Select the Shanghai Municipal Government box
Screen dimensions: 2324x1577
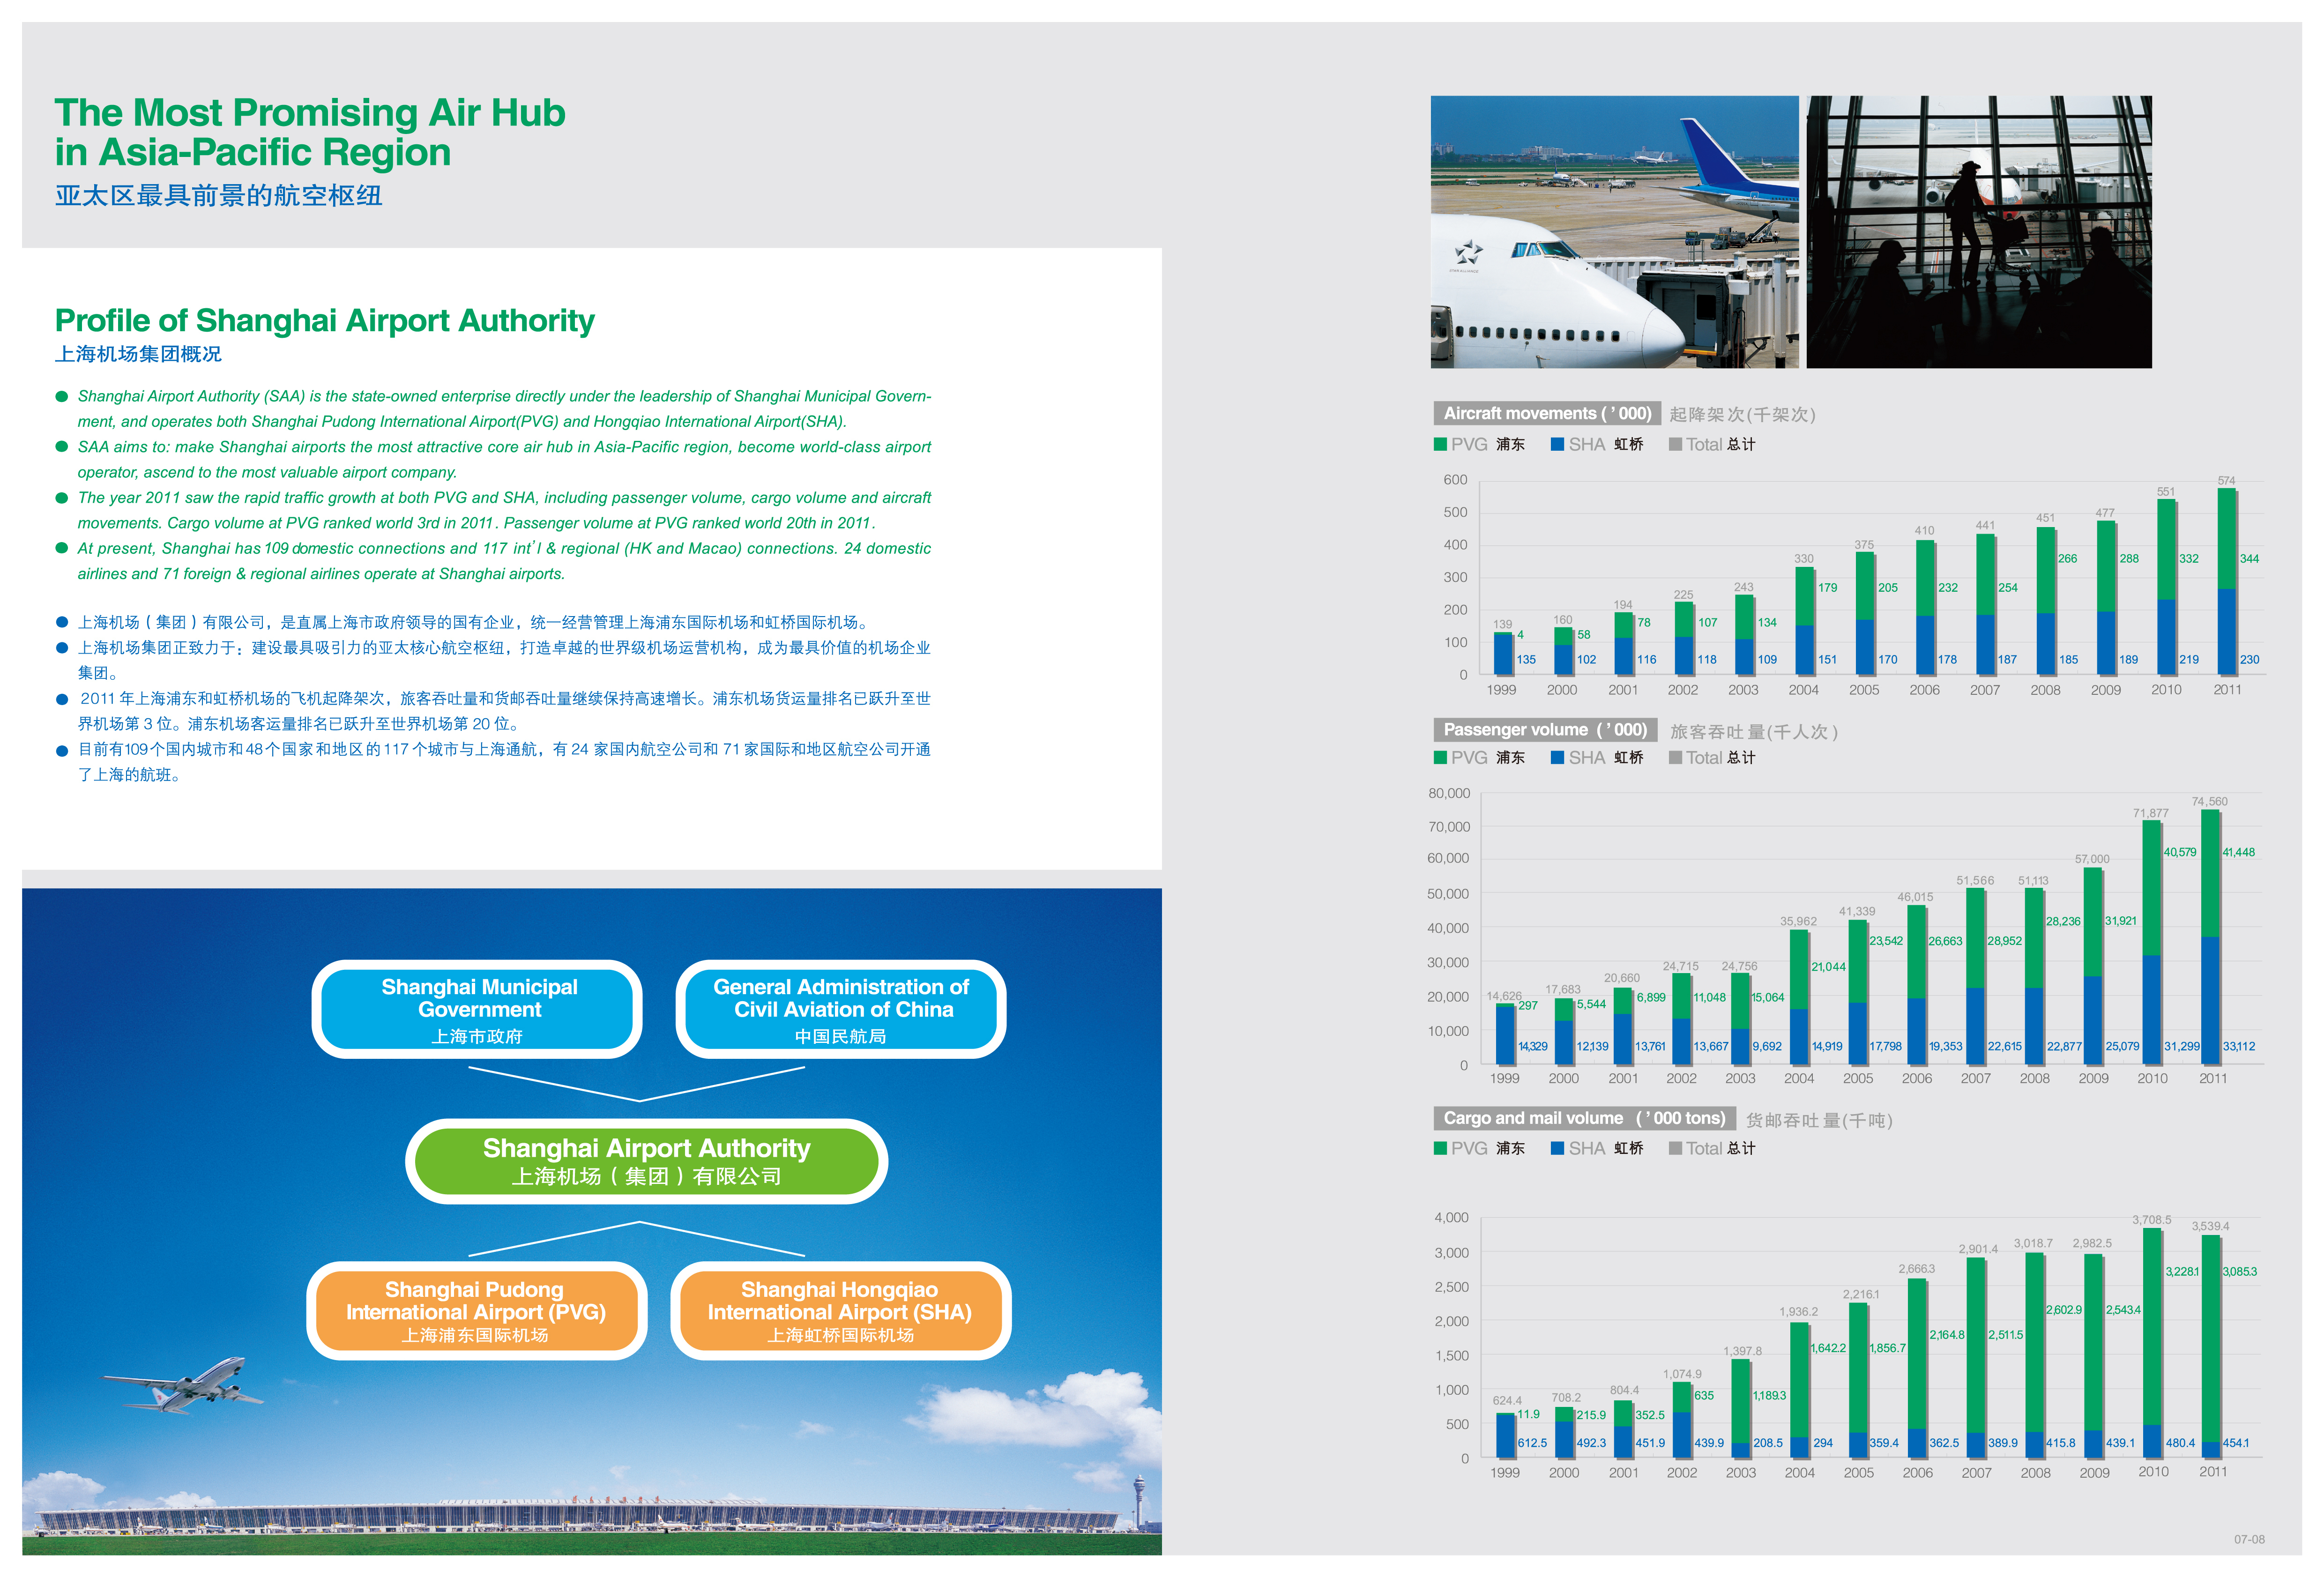point(477,1009)
